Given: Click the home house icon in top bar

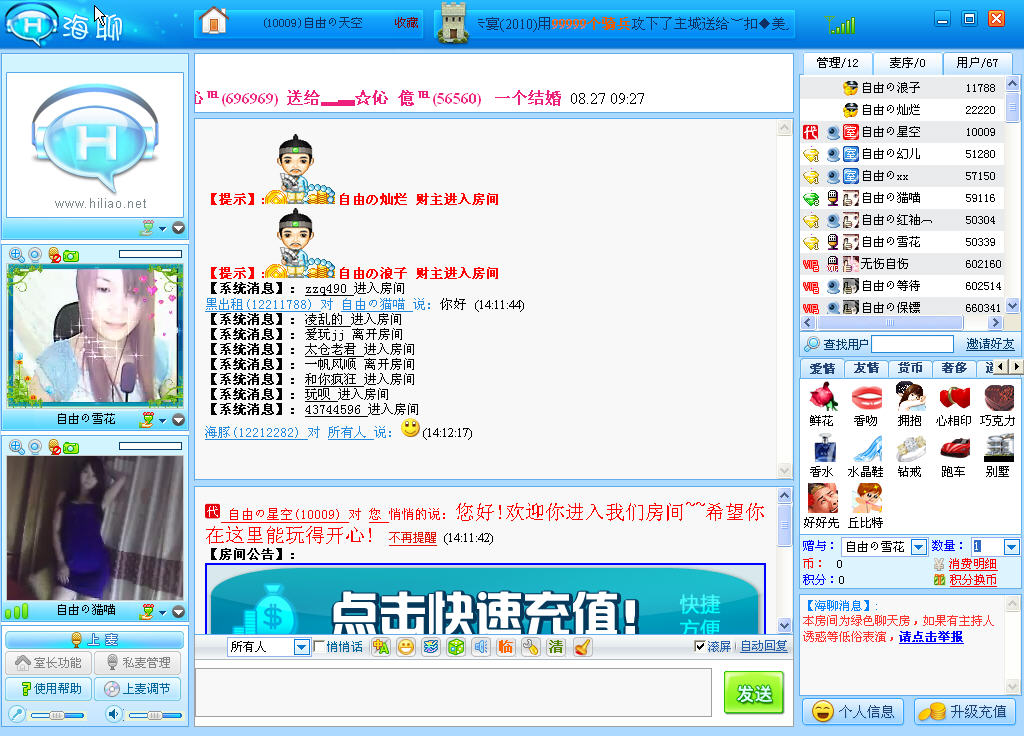Looking at the screenshot, I should point(214,20).
